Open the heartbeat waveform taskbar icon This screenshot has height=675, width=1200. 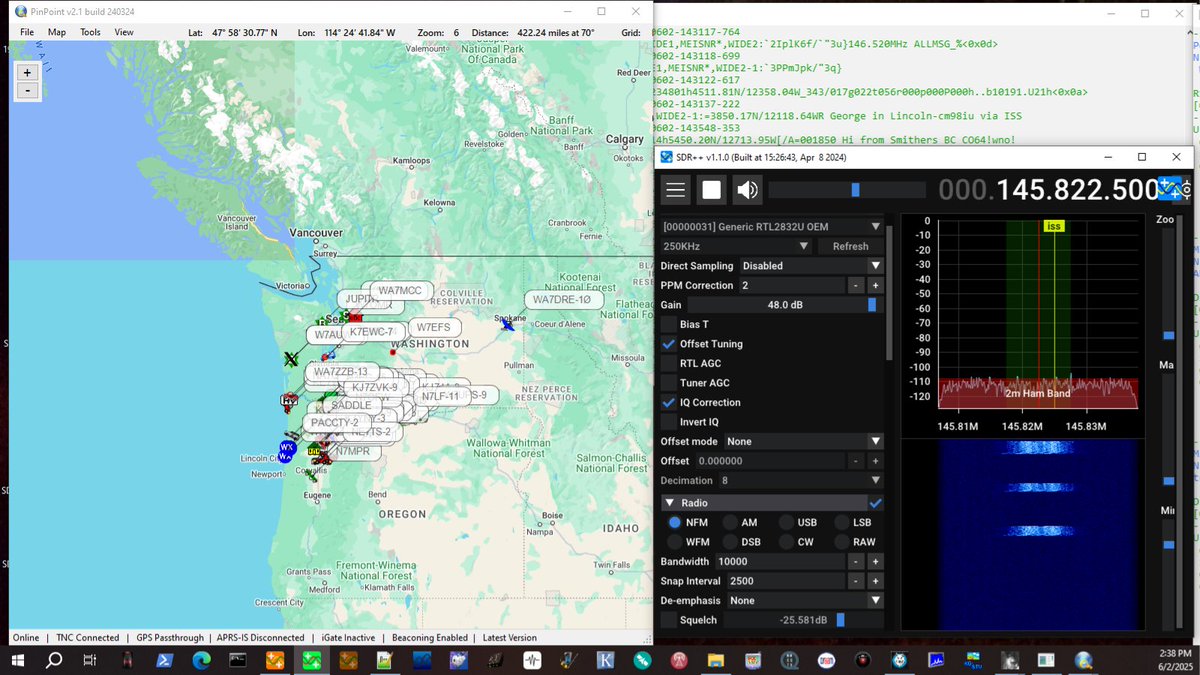coord(532,660)
